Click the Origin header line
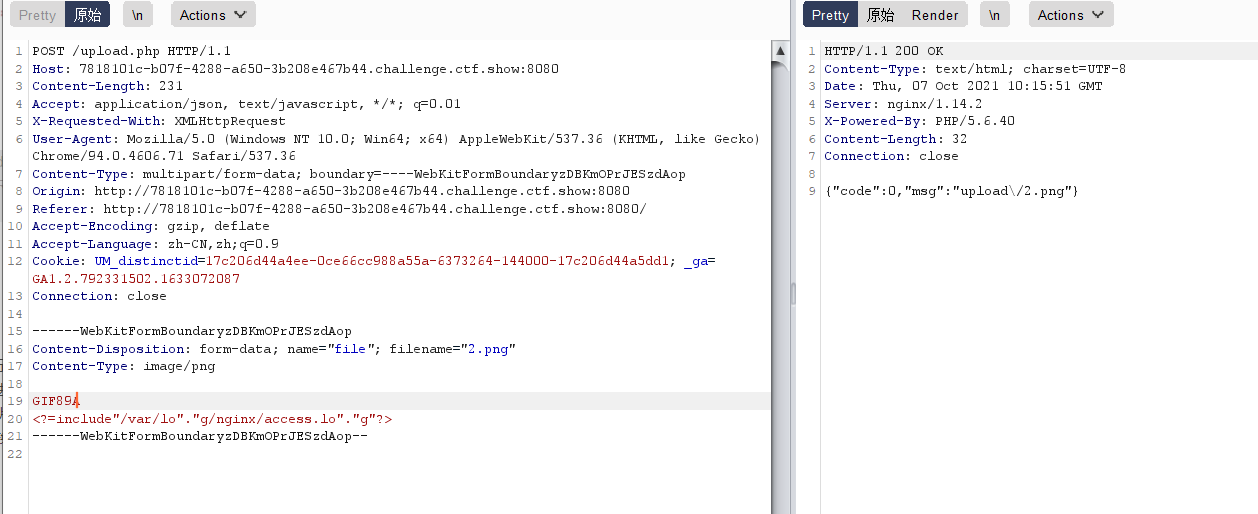This screenshot has height=514, width=1258. [x=331, y=191]
